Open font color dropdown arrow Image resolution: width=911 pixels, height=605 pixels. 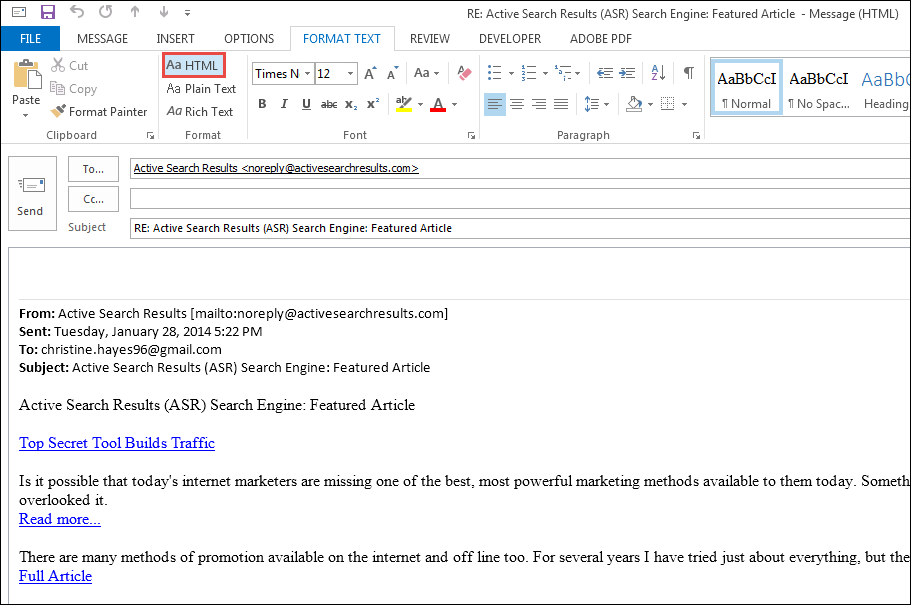click(x=454, y=105)
